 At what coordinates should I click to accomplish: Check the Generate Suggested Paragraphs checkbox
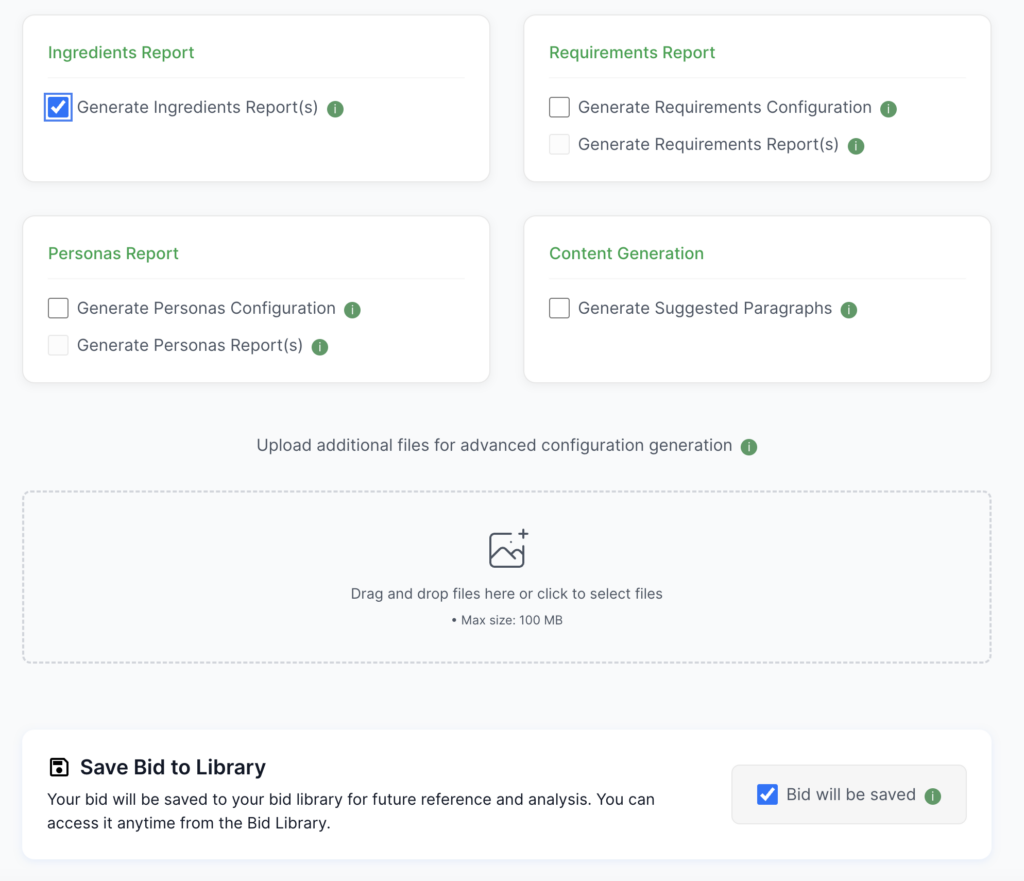(x=559, y=308)
